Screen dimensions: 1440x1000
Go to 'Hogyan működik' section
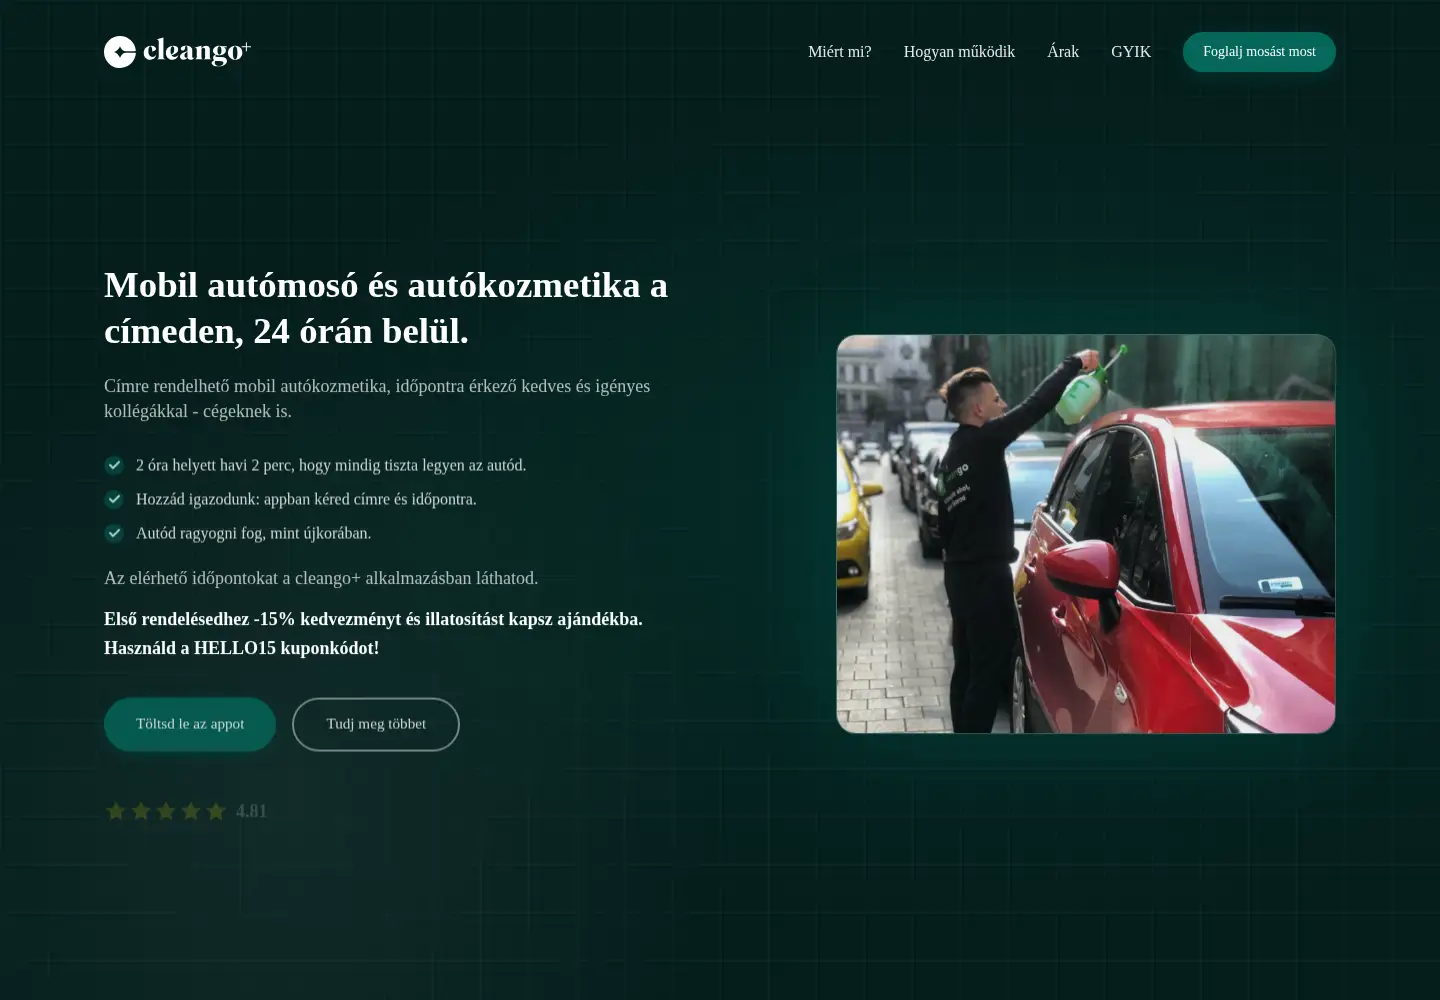(x=959, y=52)
